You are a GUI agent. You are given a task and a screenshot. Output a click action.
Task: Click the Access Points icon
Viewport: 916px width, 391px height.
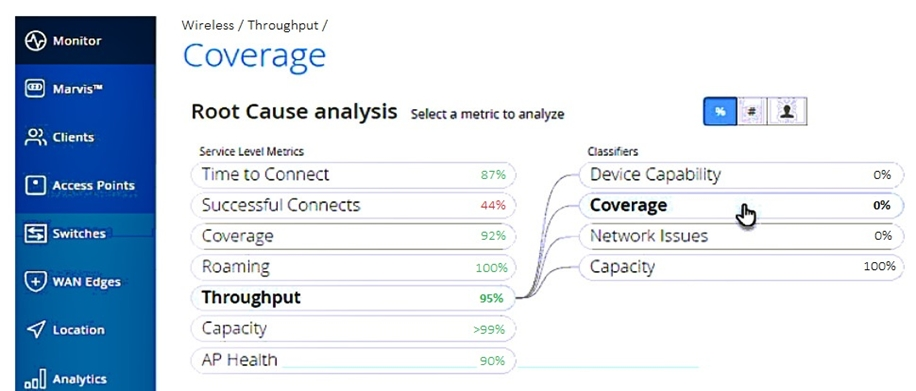pos(35,185)
